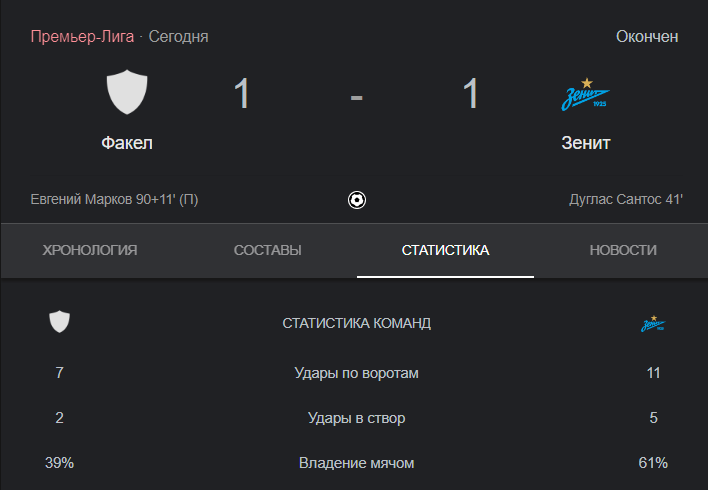Click the Факел team name
The image size is (708, 490).
pos(127,143)
